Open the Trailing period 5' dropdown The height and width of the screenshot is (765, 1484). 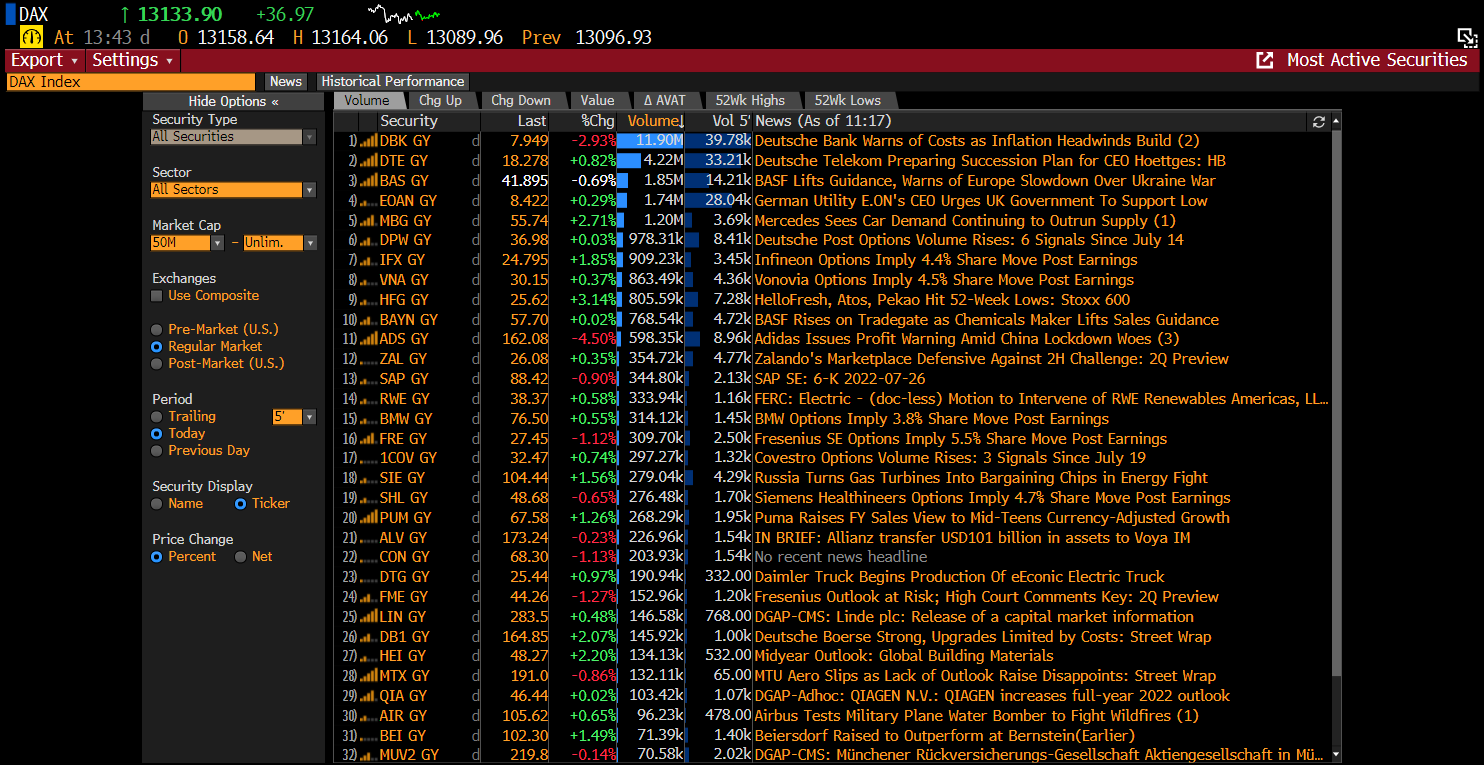tap(294, 417)
